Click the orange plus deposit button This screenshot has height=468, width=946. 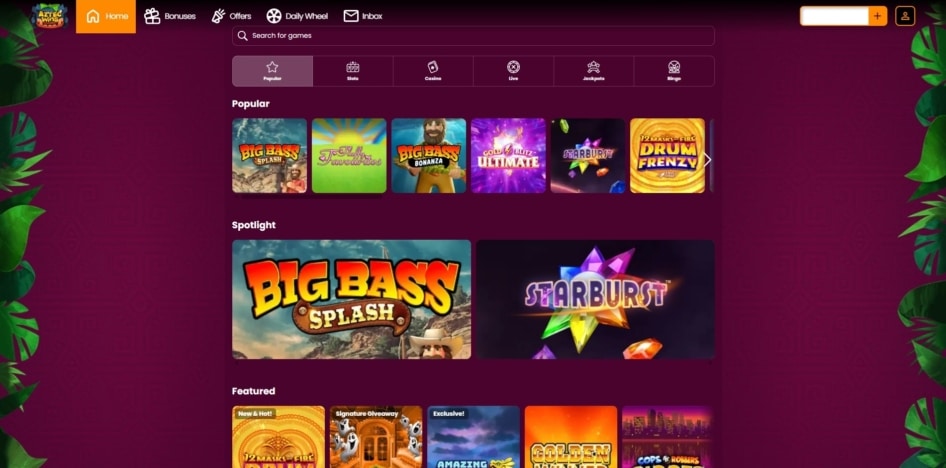[x=877, y=16]
